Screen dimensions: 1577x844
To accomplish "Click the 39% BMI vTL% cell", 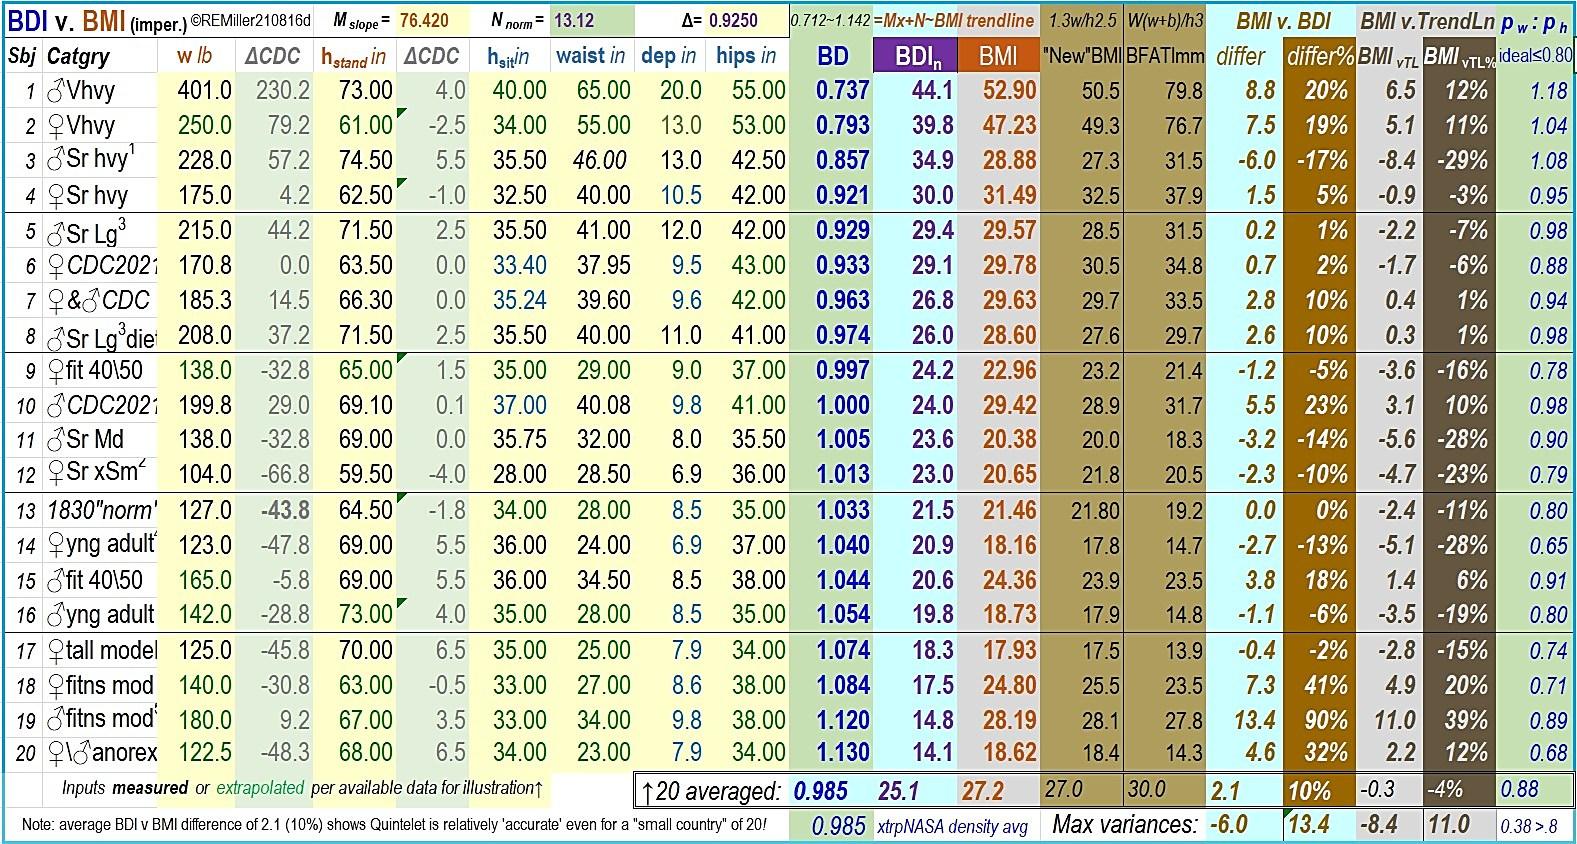I will coord(1467,721).
